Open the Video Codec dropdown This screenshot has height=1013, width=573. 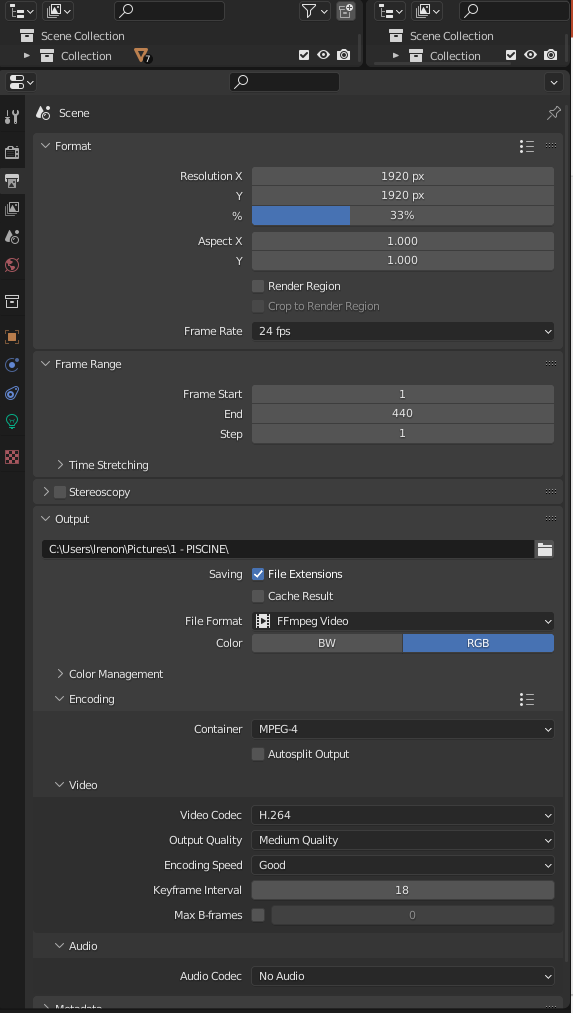coord(402,815)
